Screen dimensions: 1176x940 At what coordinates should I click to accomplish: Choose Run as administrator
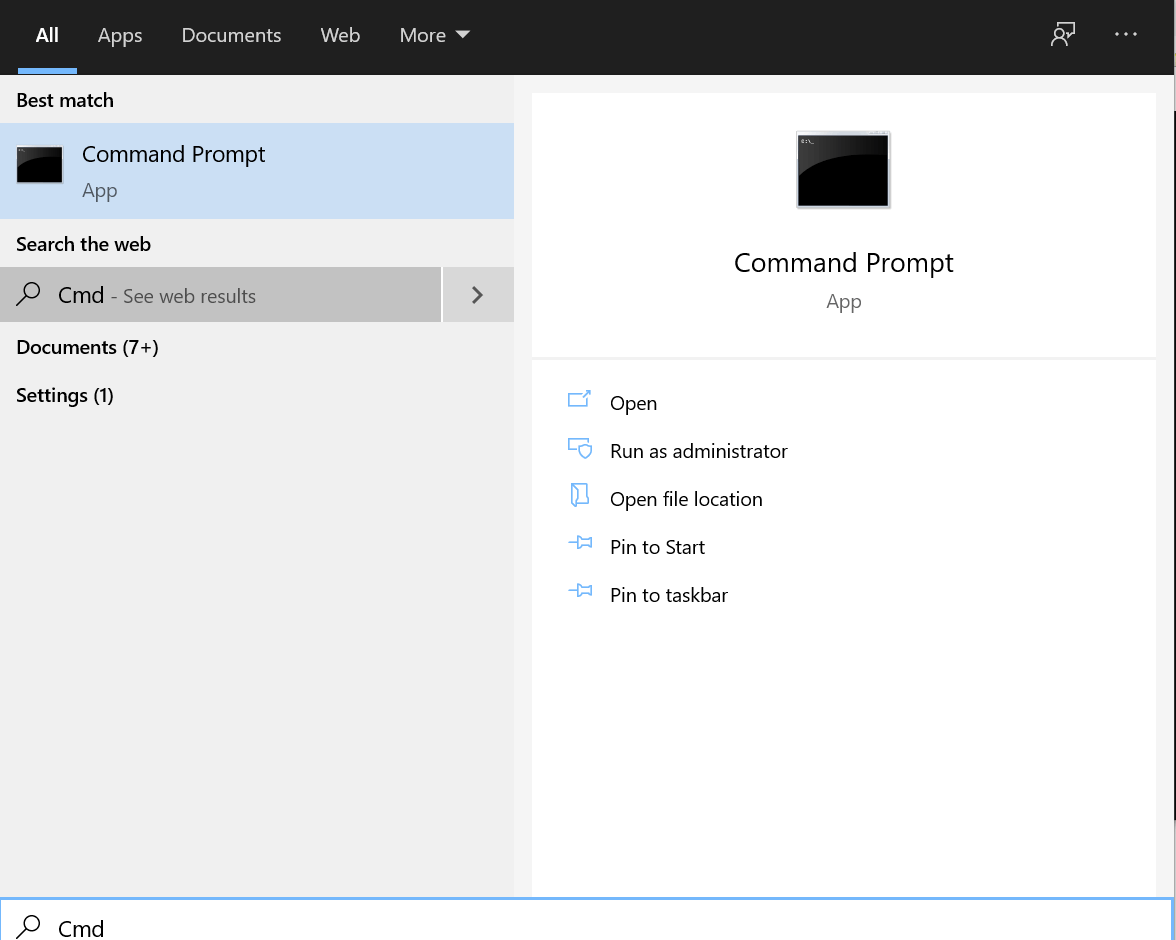(698, 451)
